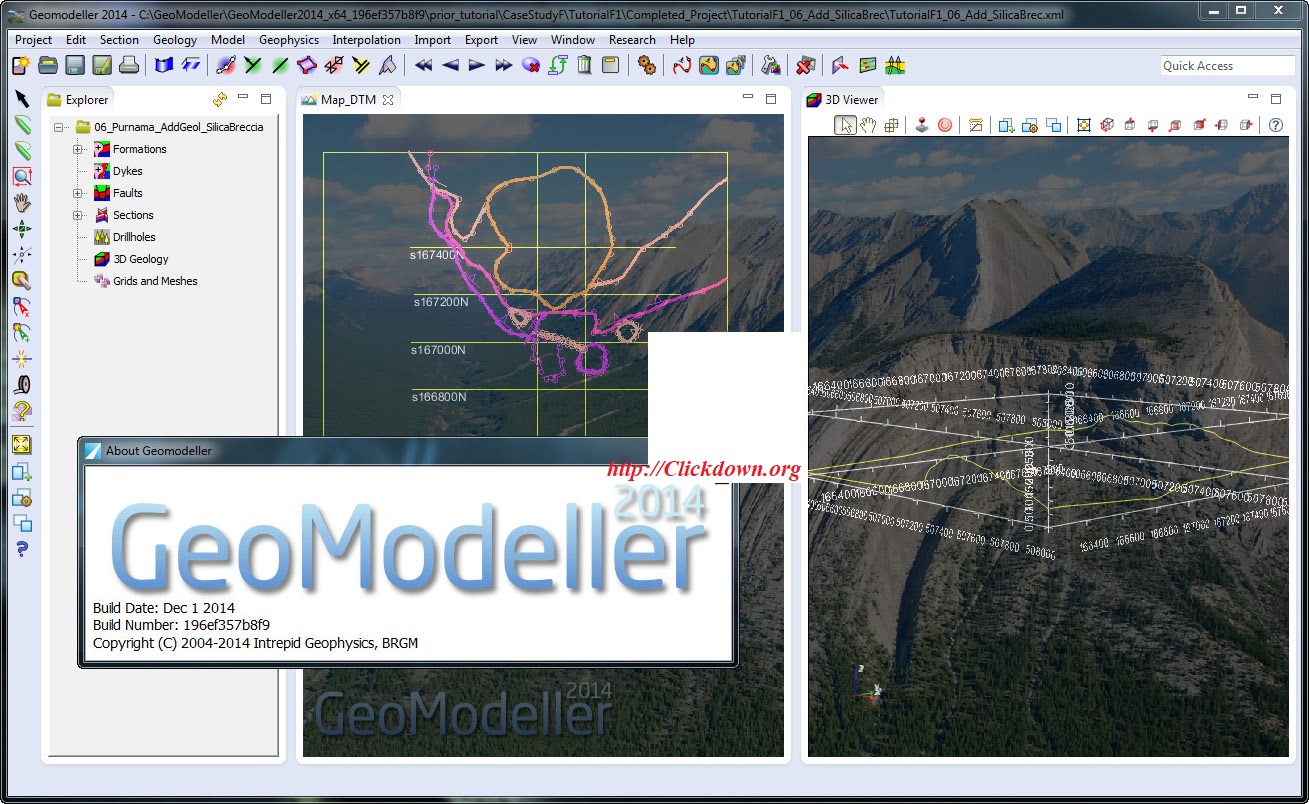Viewport: 1309px width, 804px height.
Task: Open the Project menu
Action: click(x=34, y=40)
